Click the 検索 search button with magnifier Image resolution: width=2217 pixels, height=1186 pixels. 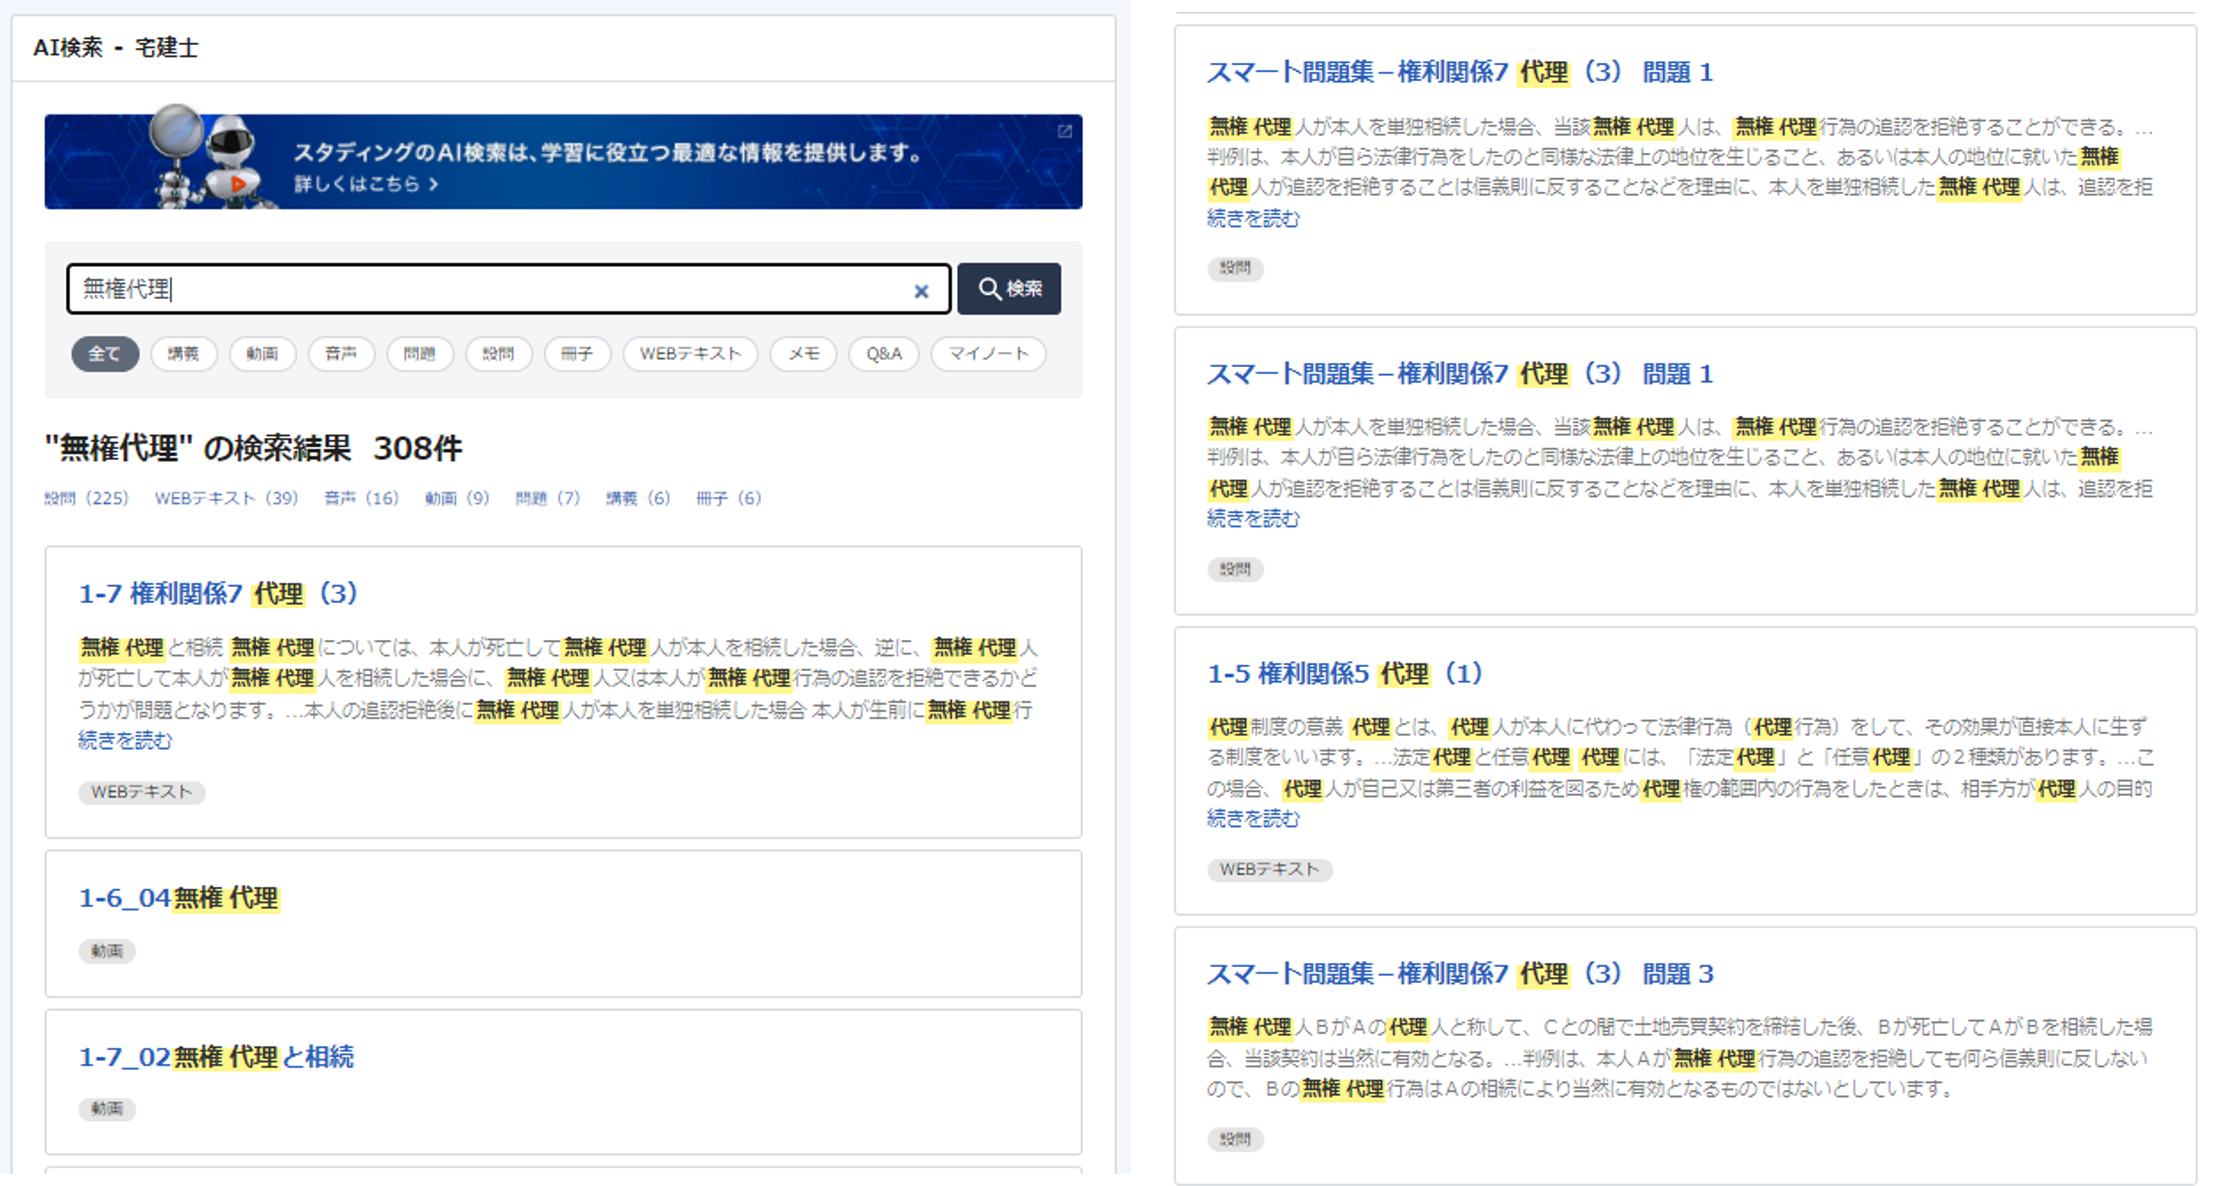click(x=1009, y=289)
